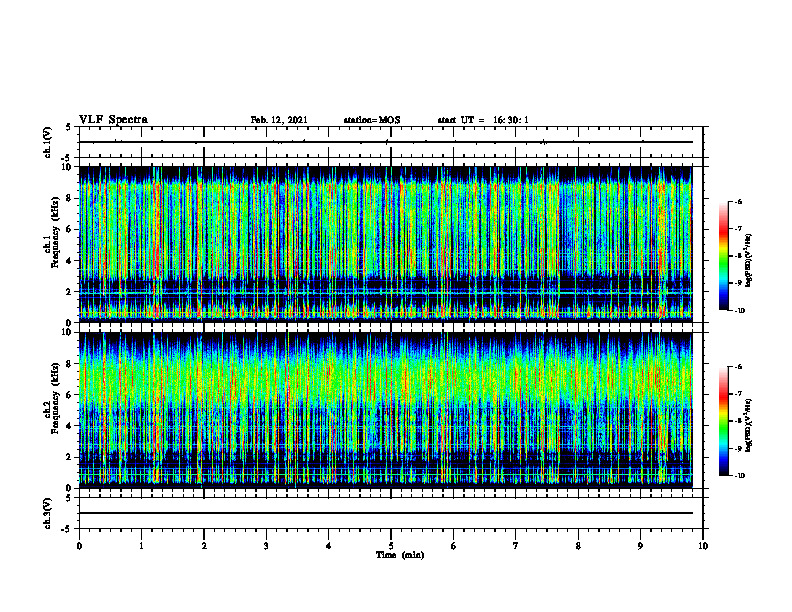The width and height of the screenshot is (792, 612).
Task: Click the "start UT = 16:30:1" text
Action: point(483,120)
